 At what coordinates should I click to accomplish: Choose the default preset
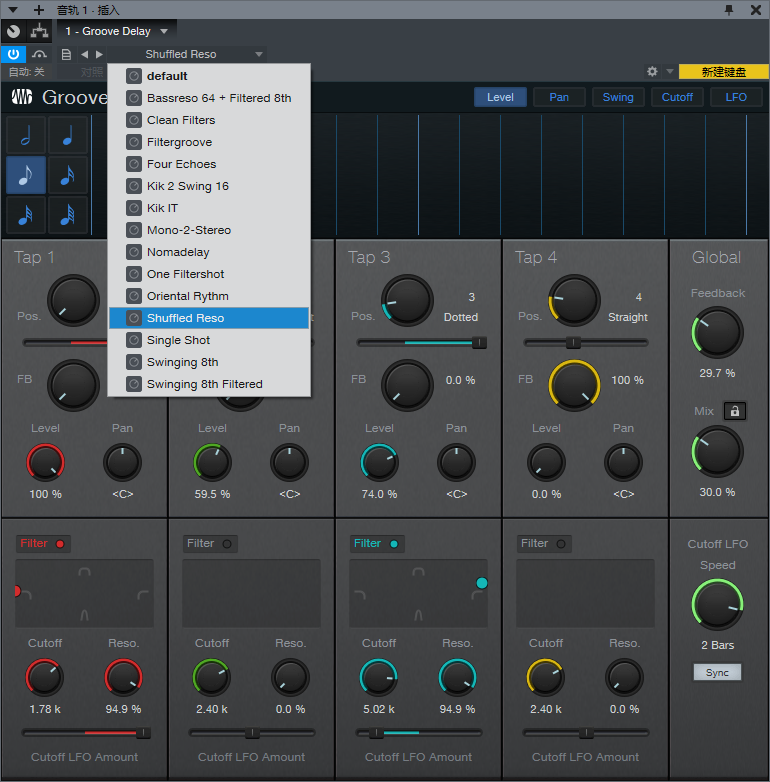[209, 76]
